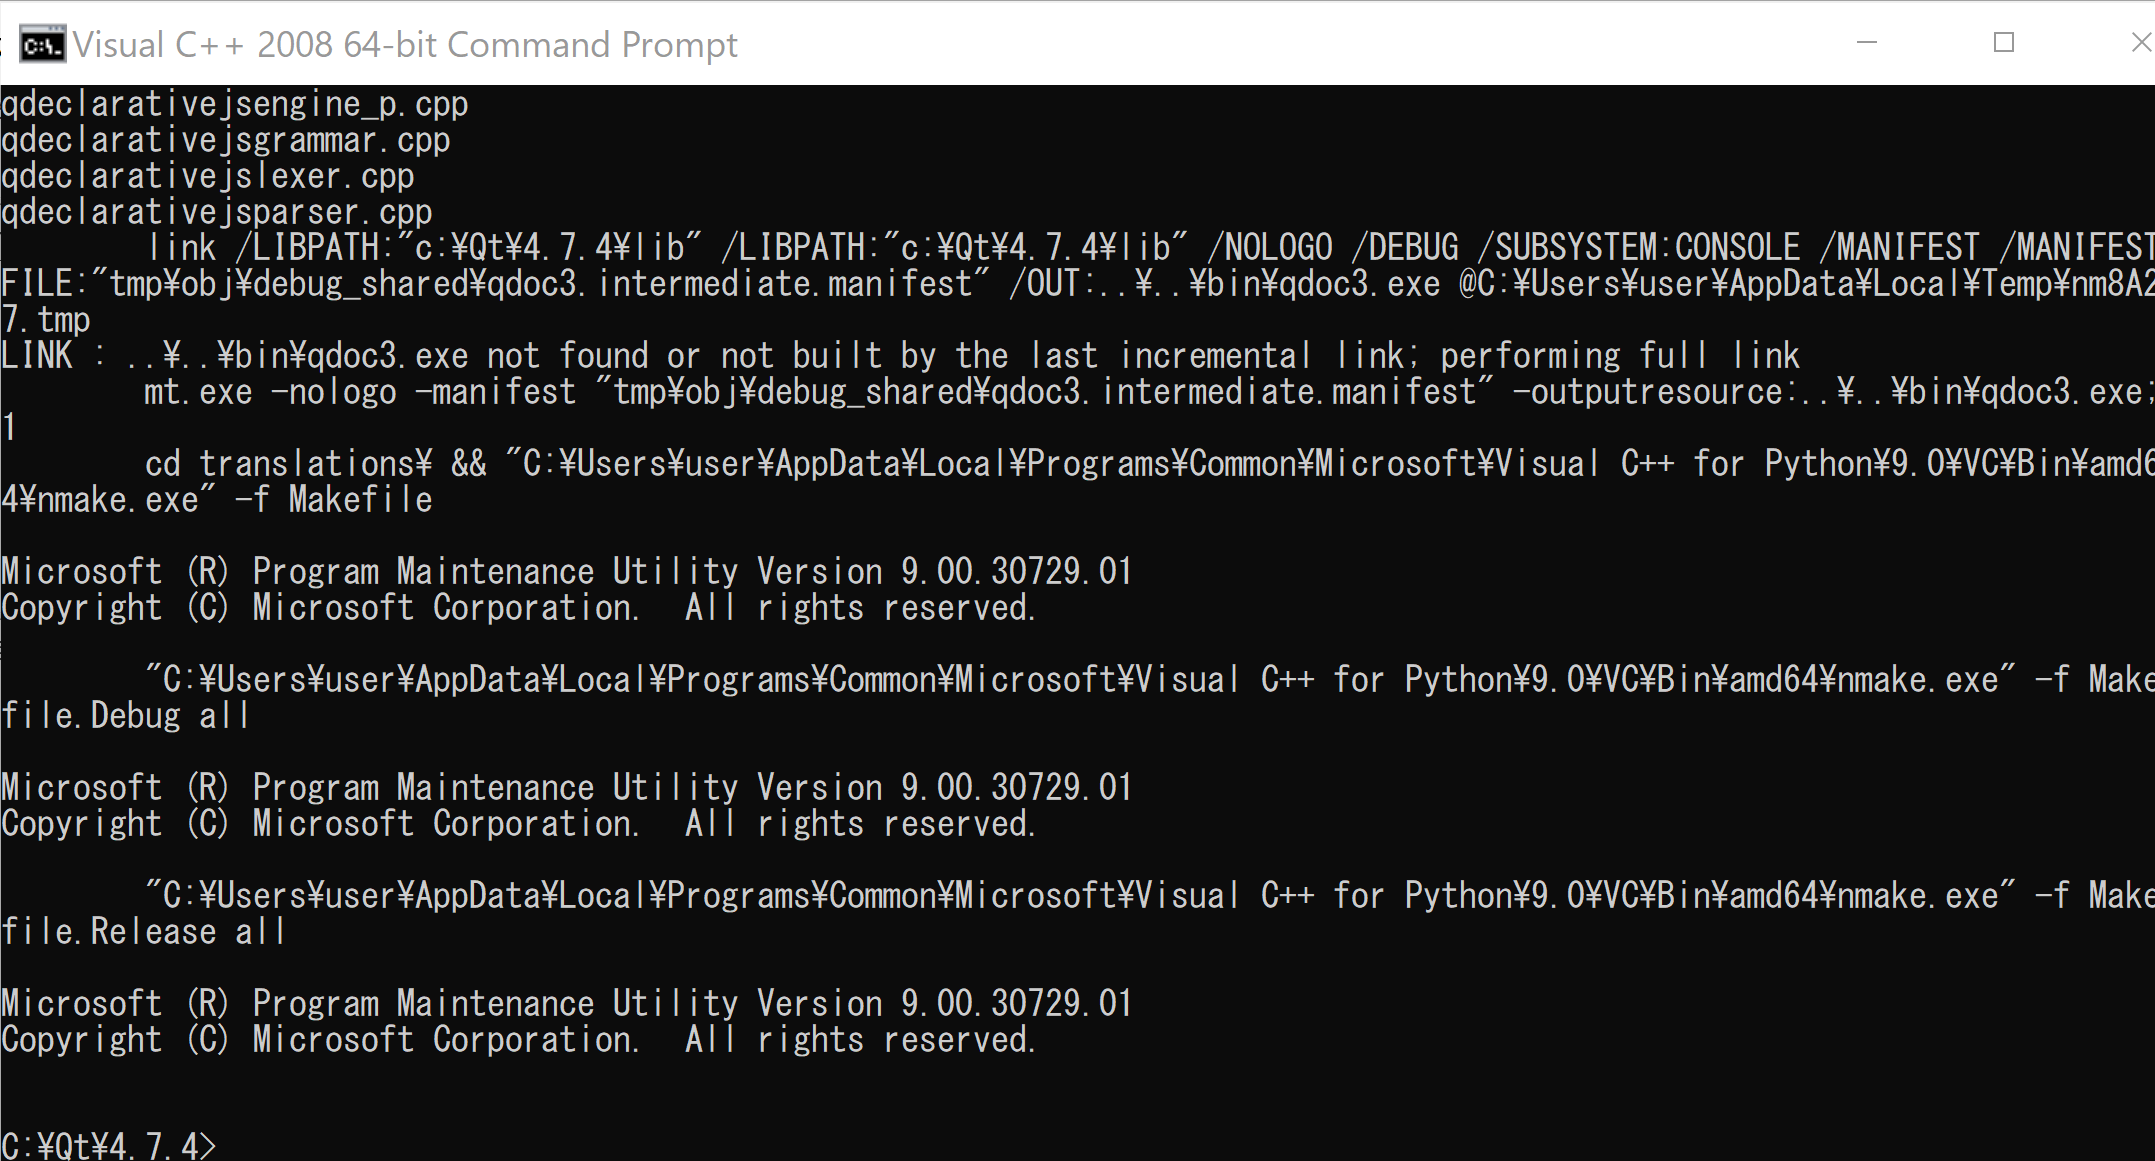Maximize the Command Prompt window

click(2003, 43)
